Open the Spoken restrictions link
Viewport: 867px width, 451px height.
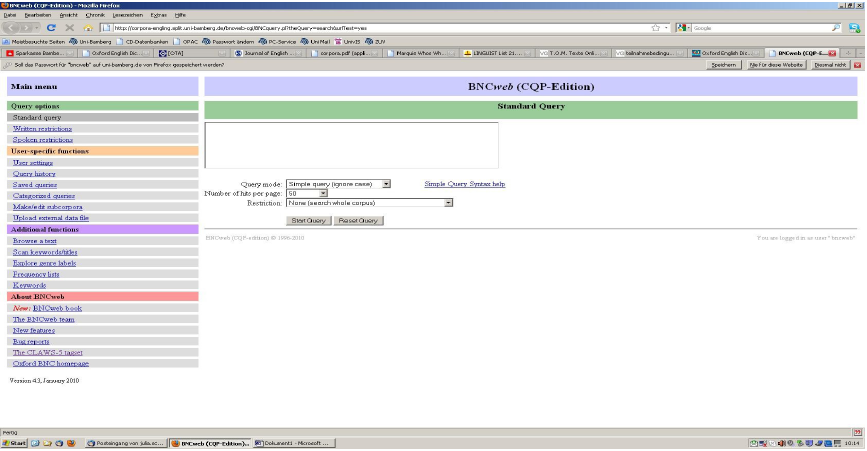43,140
